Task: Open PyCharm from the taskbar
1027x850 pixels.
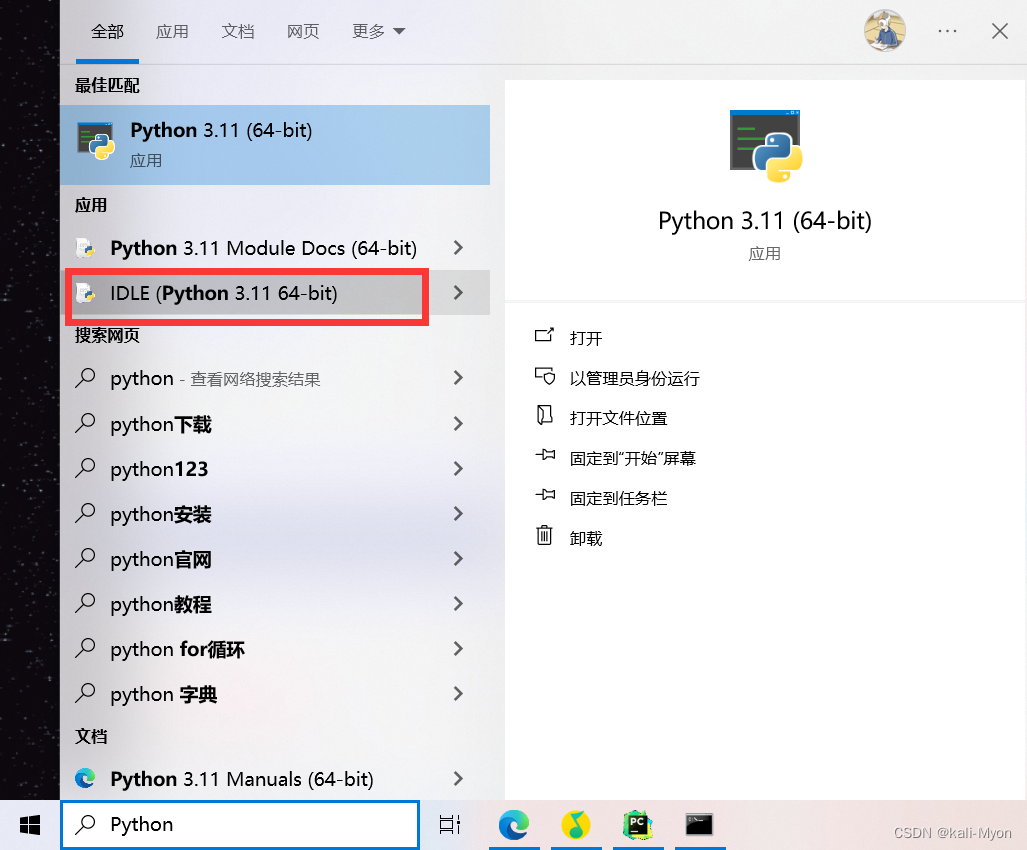Action: [x=637, y=824]
